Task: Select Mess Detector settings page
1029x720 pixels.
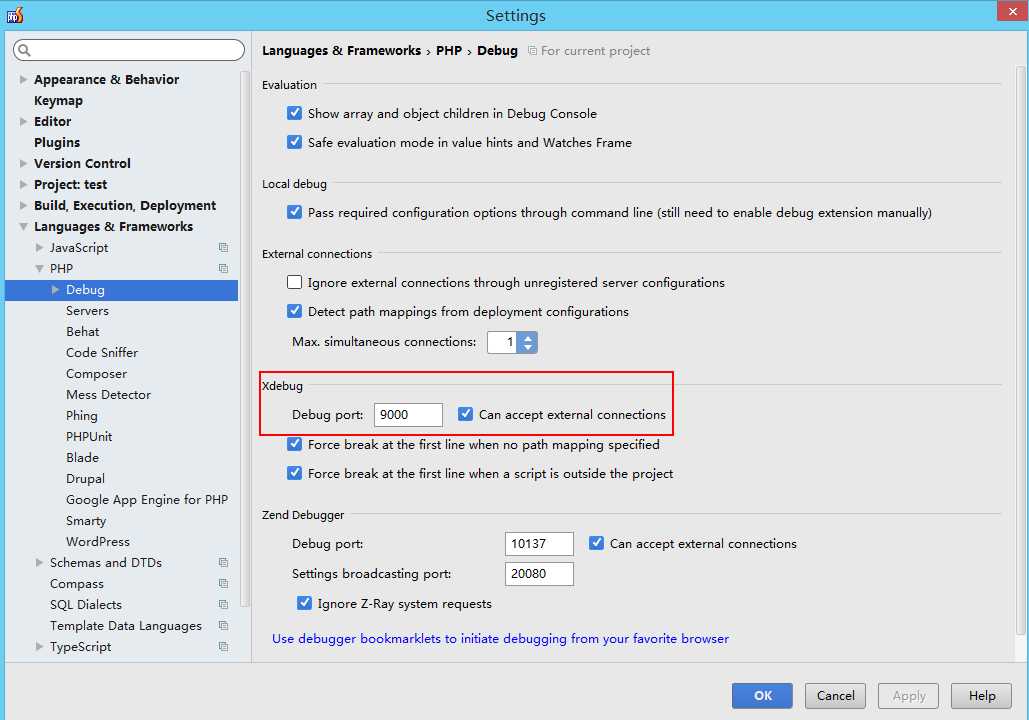Action: 108,394
